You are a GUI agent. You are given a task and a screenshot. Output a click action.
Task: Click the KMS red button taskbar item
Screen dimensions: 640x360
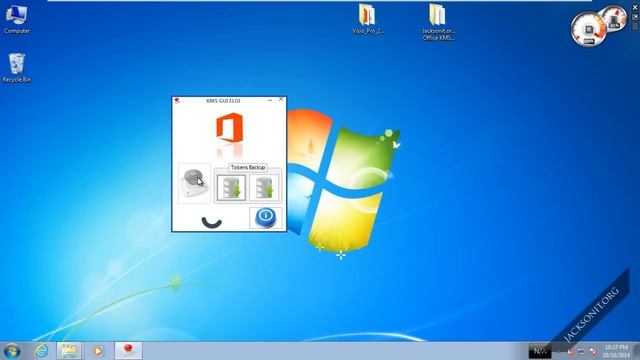(x=128, y=351)
